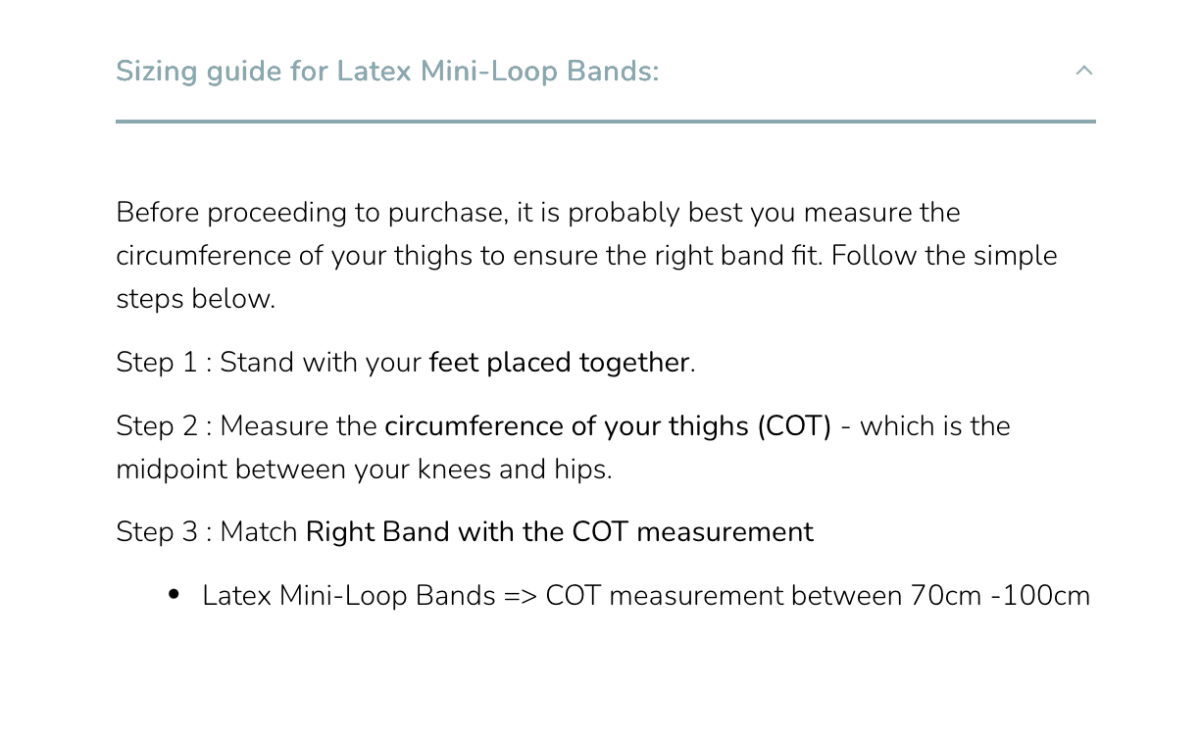Click 'ensure the right band fit' in the paragraph
1200x743 pixels.
point(667,256)
